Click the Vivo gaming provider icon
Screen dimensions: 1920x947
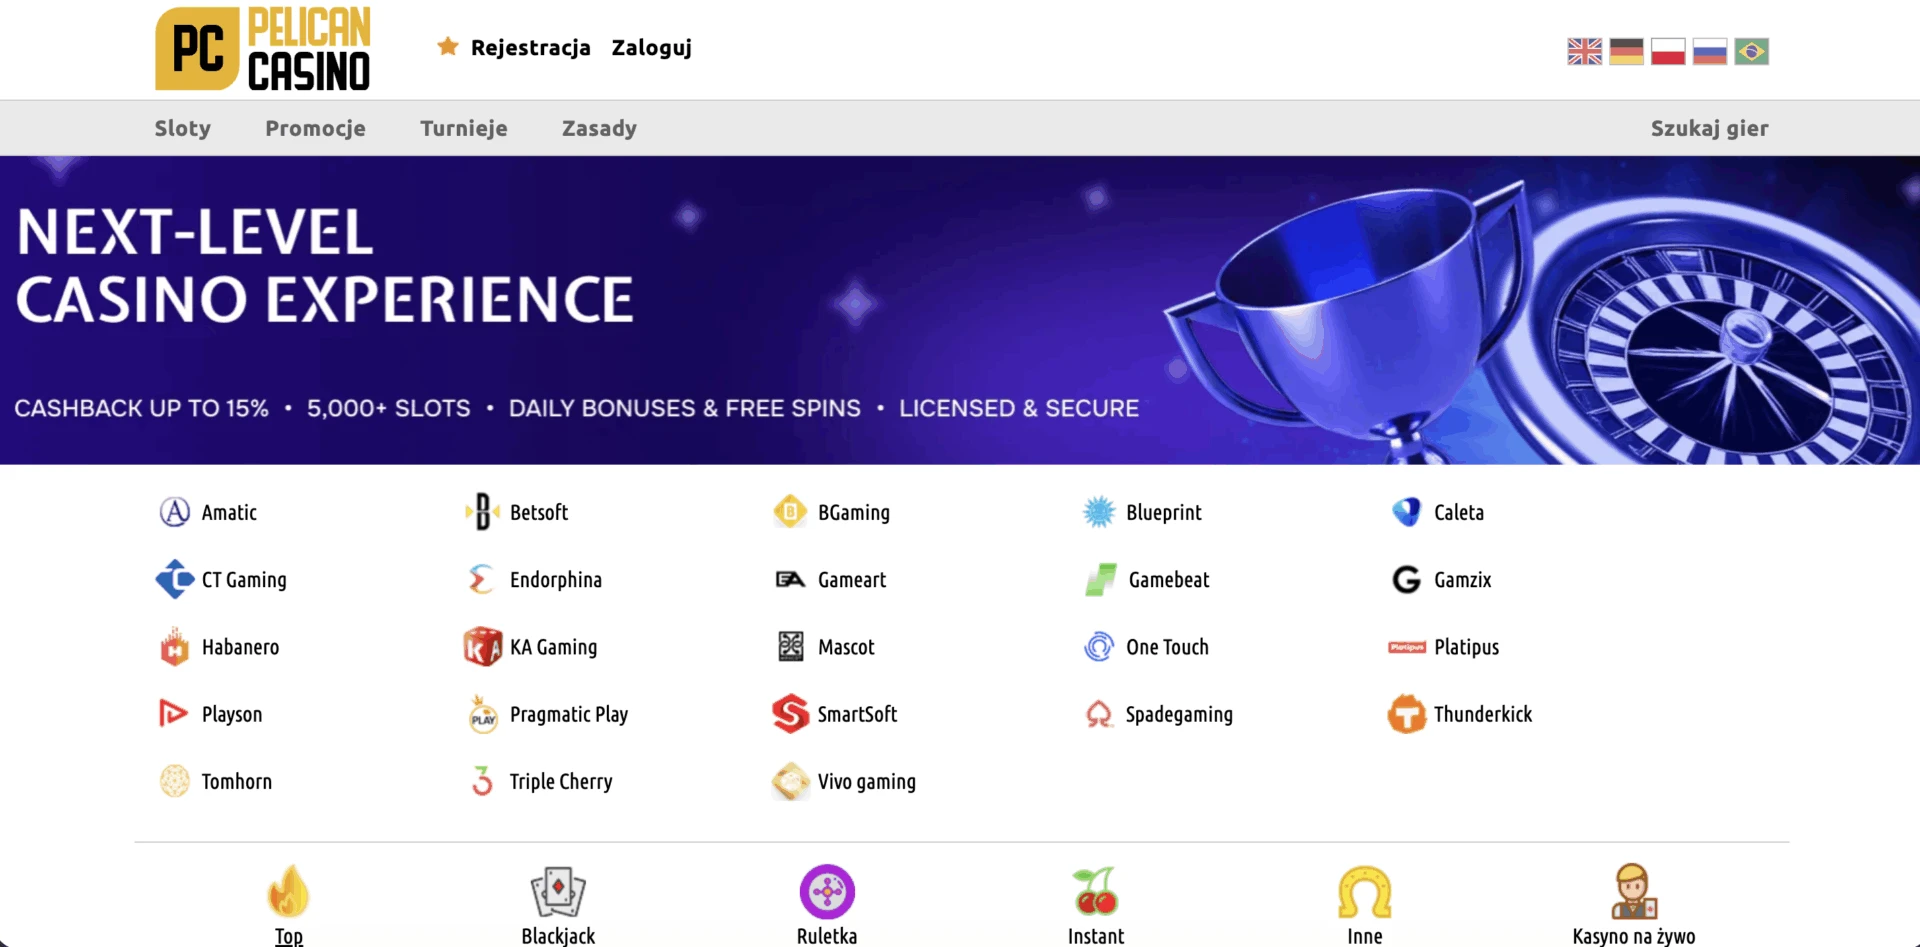pyautogui.click(x=791, y=781)
